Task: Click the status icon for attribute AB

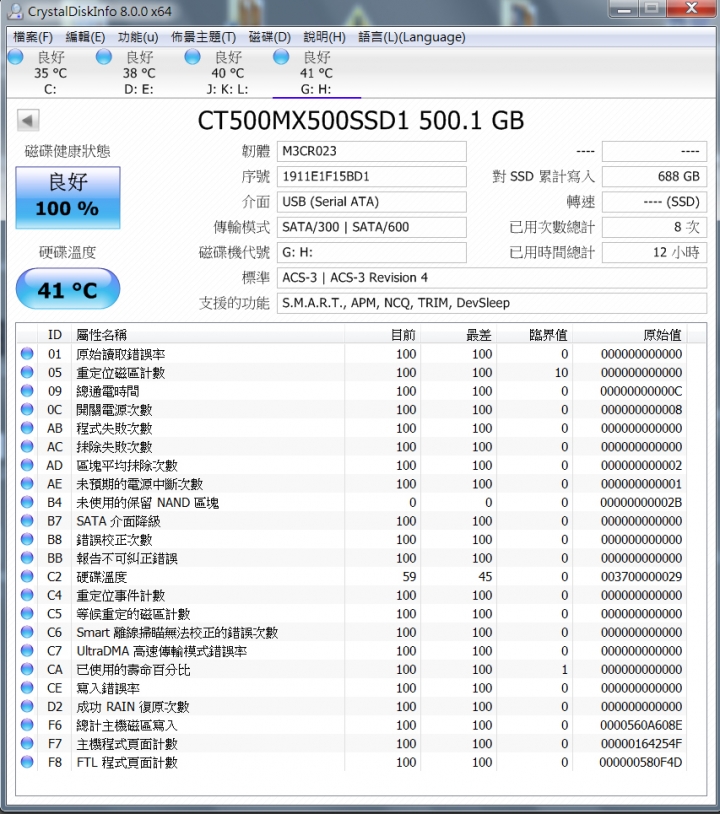Action: 27,428
